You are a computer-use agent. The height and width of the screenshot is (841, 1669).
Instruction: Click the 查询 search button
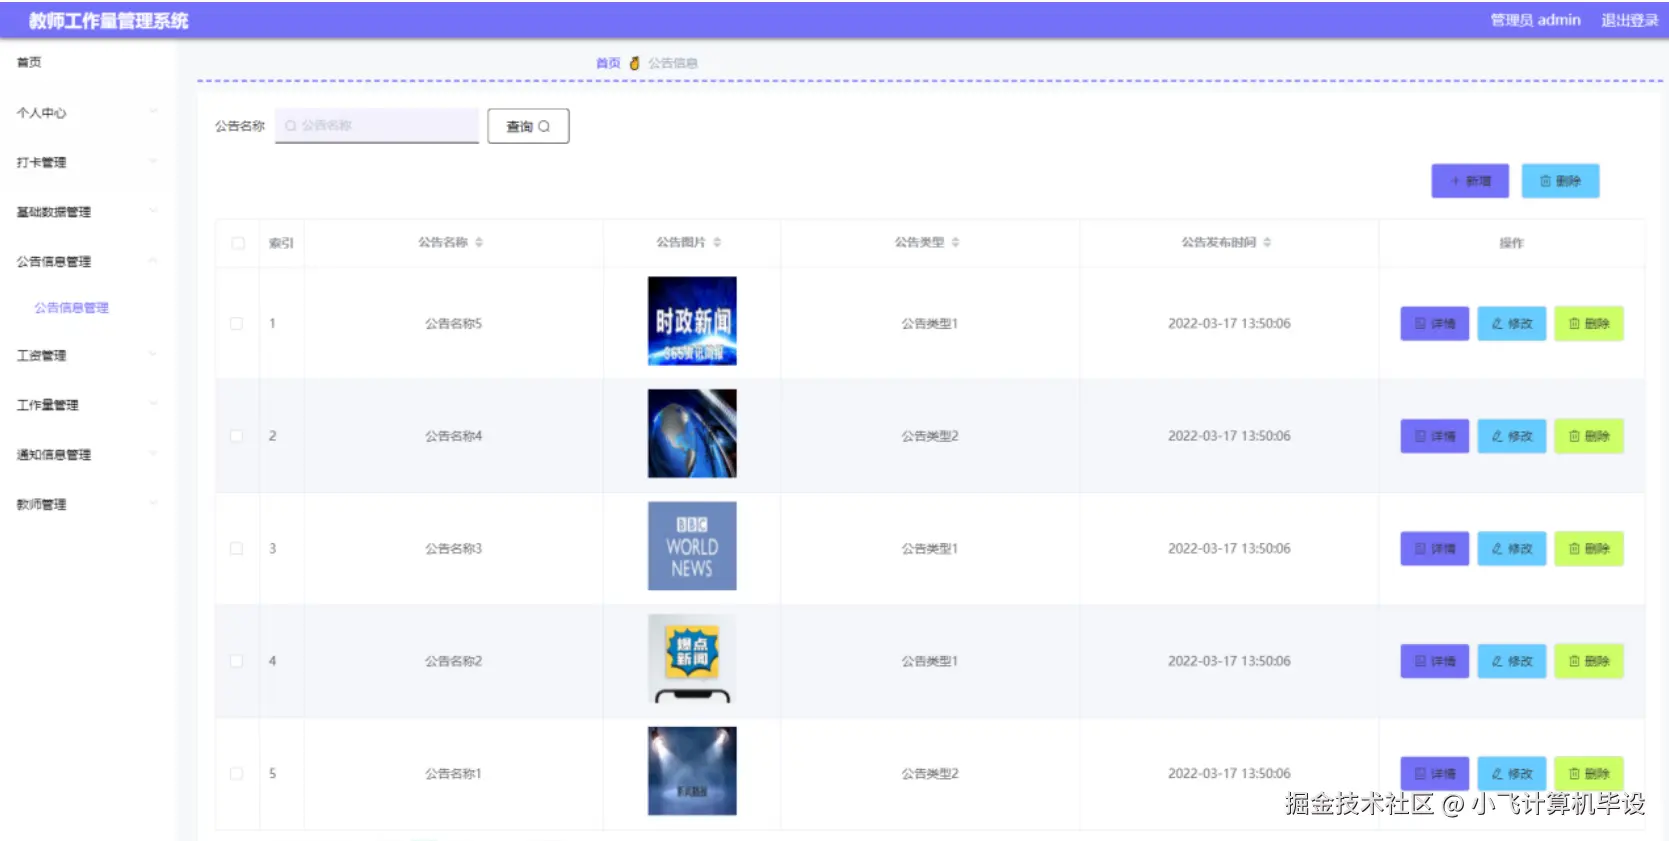pos(528,126)
